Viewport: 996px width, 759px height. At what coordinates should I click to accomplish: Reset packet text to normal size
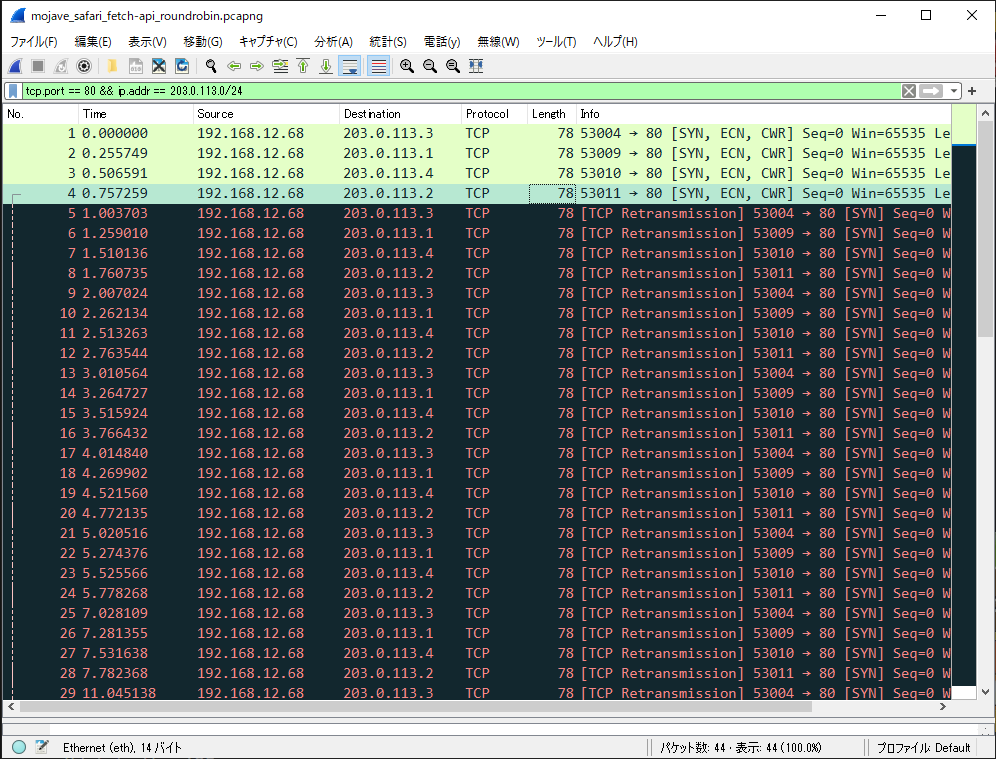(x=453, y=66)
